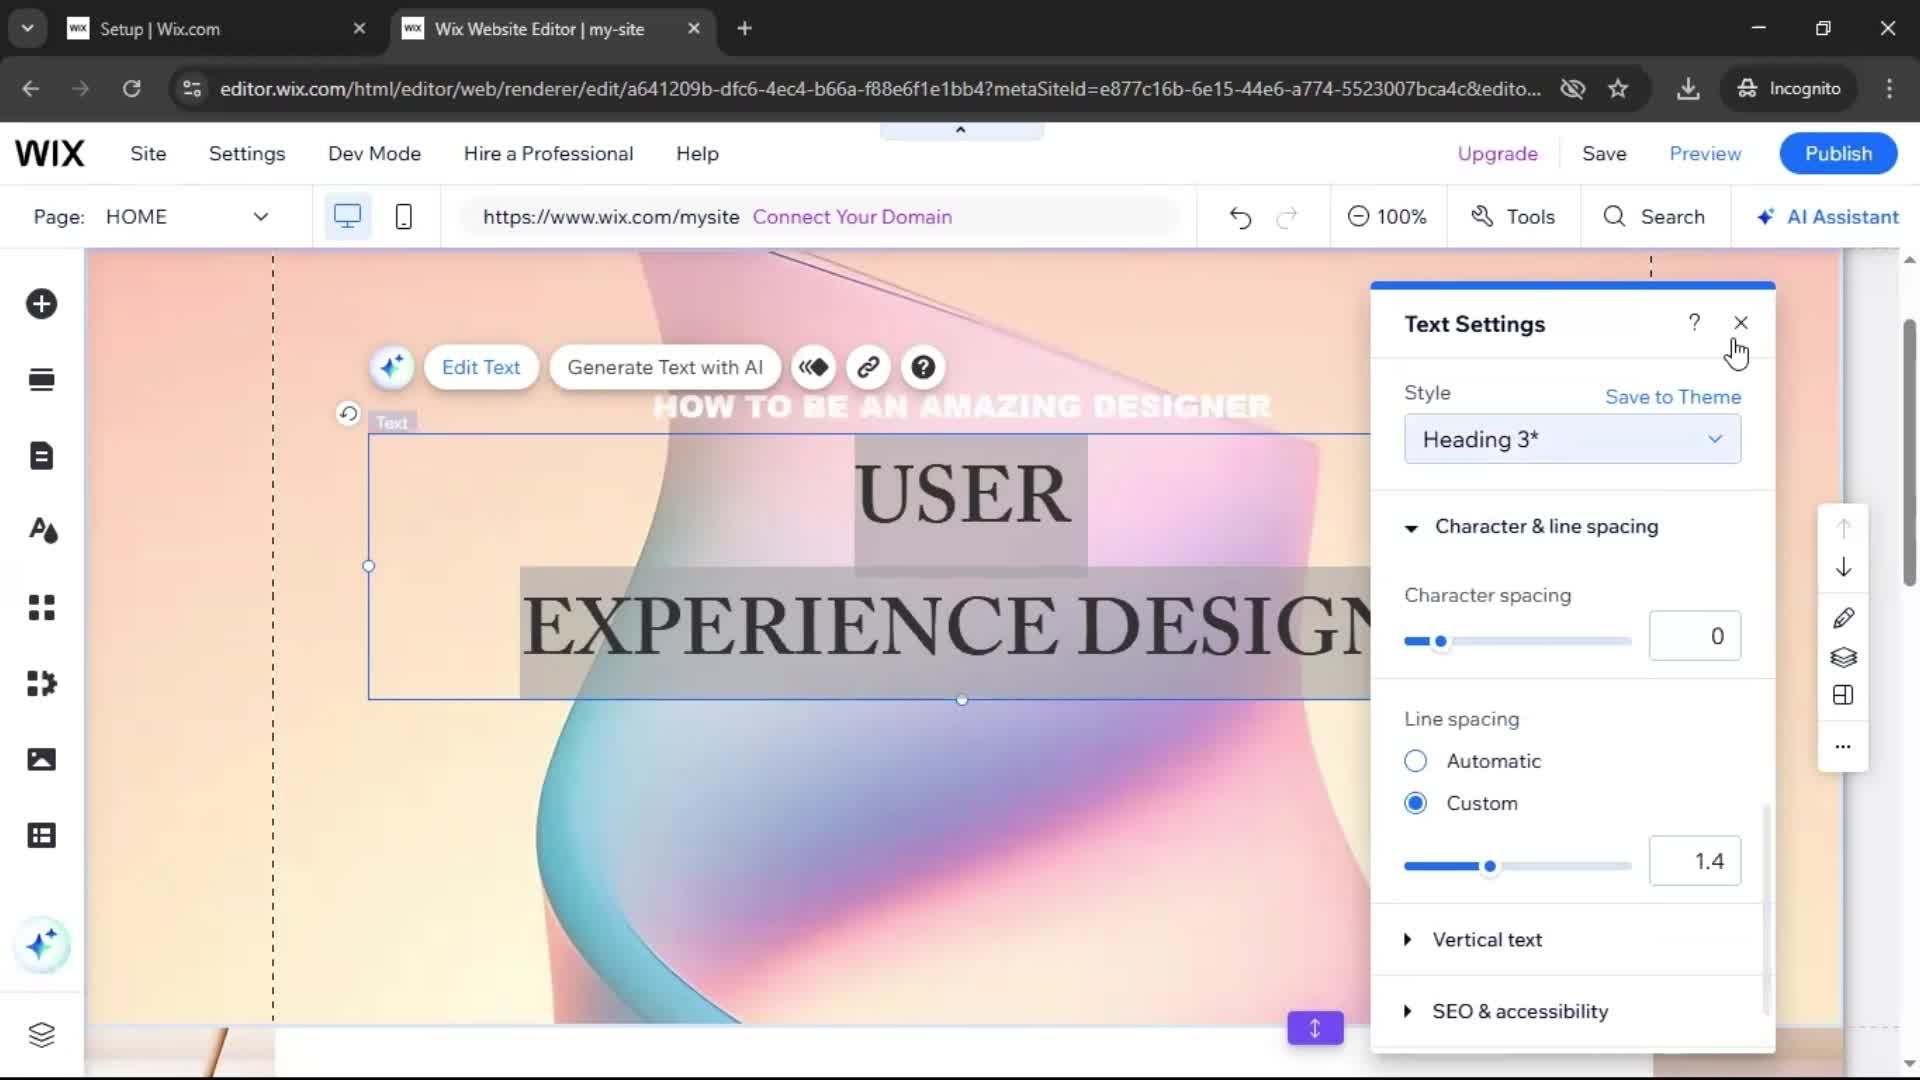Click the Preview link
This screenshot has width=1920, height=1080.
[1705, 154]
